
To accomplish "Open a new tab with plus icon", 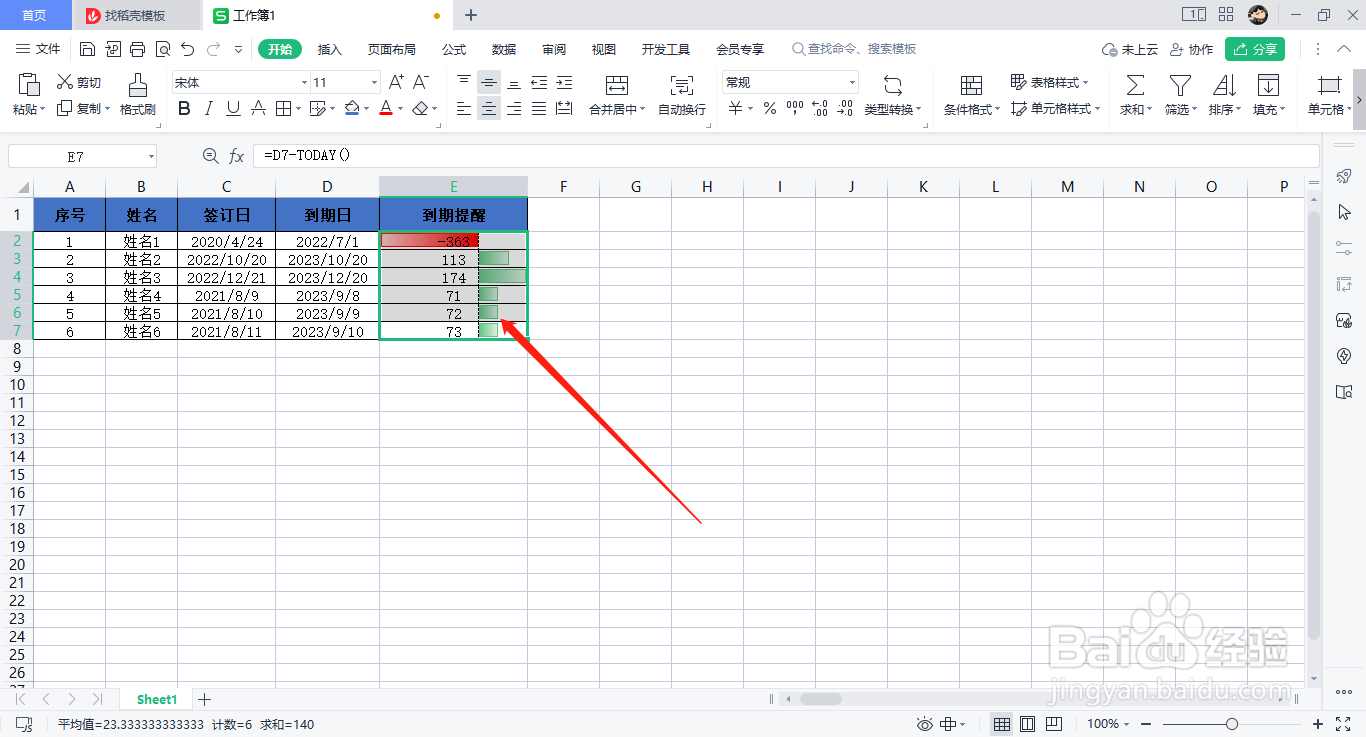I will [471, 15].
